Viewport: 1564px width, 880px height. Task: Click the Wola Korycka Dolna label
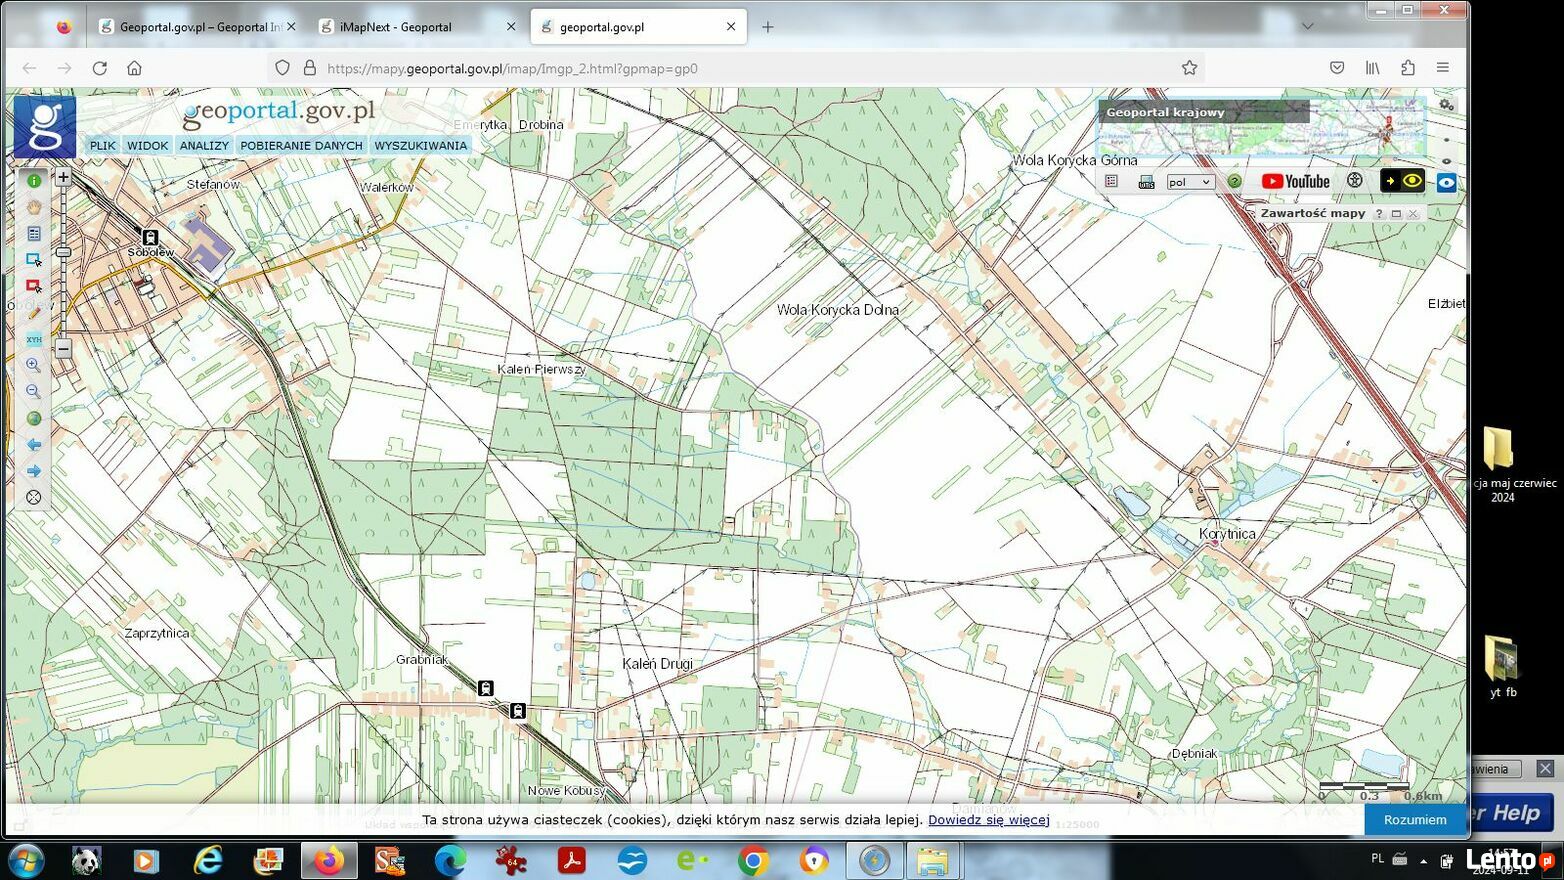[838, 310]
